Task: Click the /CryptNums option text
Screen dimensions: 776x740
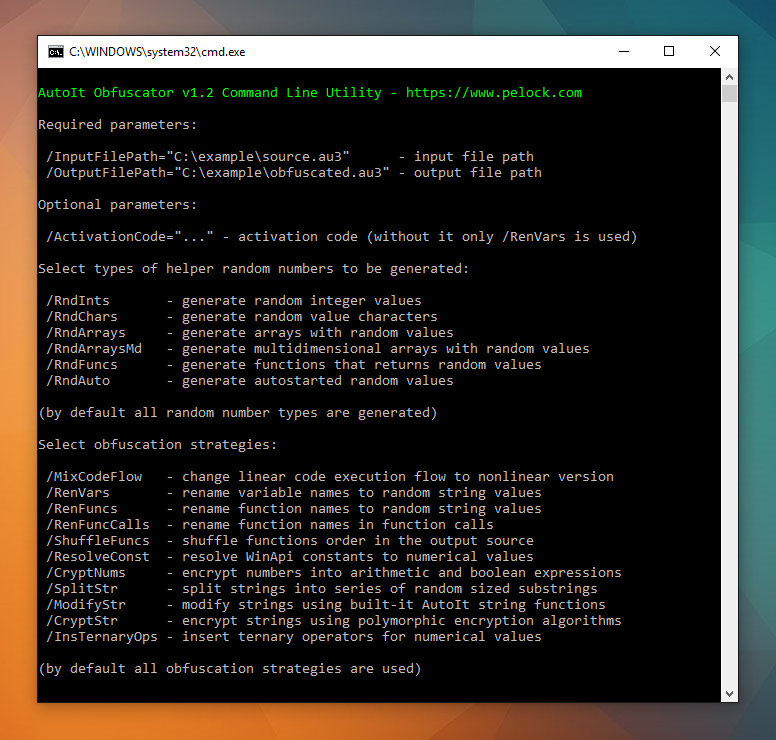Action: tap(86, 573)
